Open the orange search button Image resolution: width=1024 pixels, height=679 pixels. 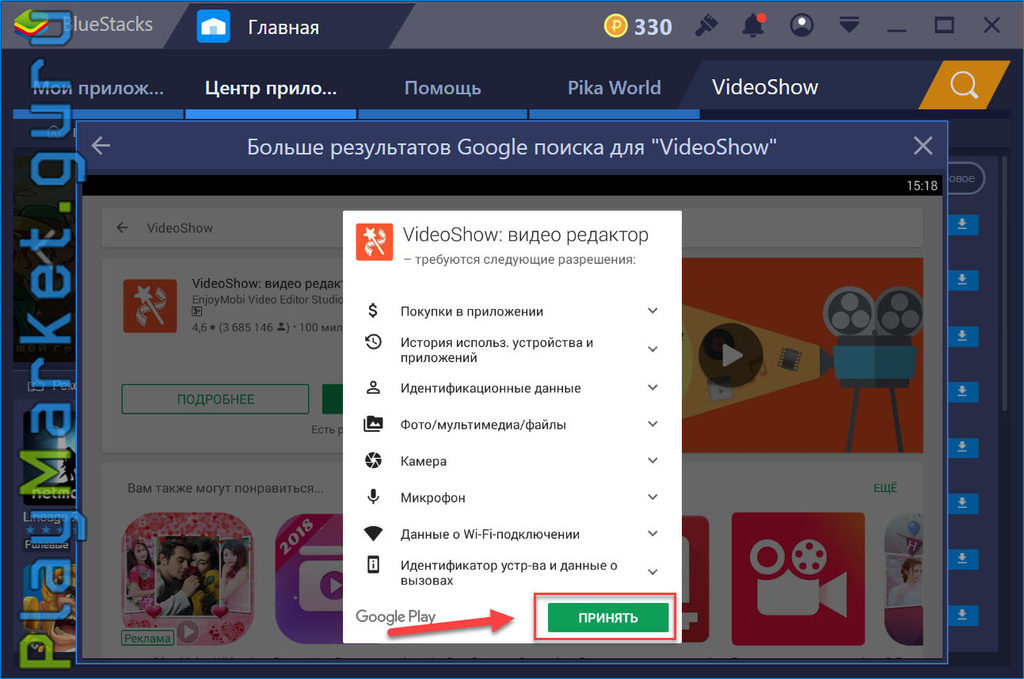click(964, 86)
